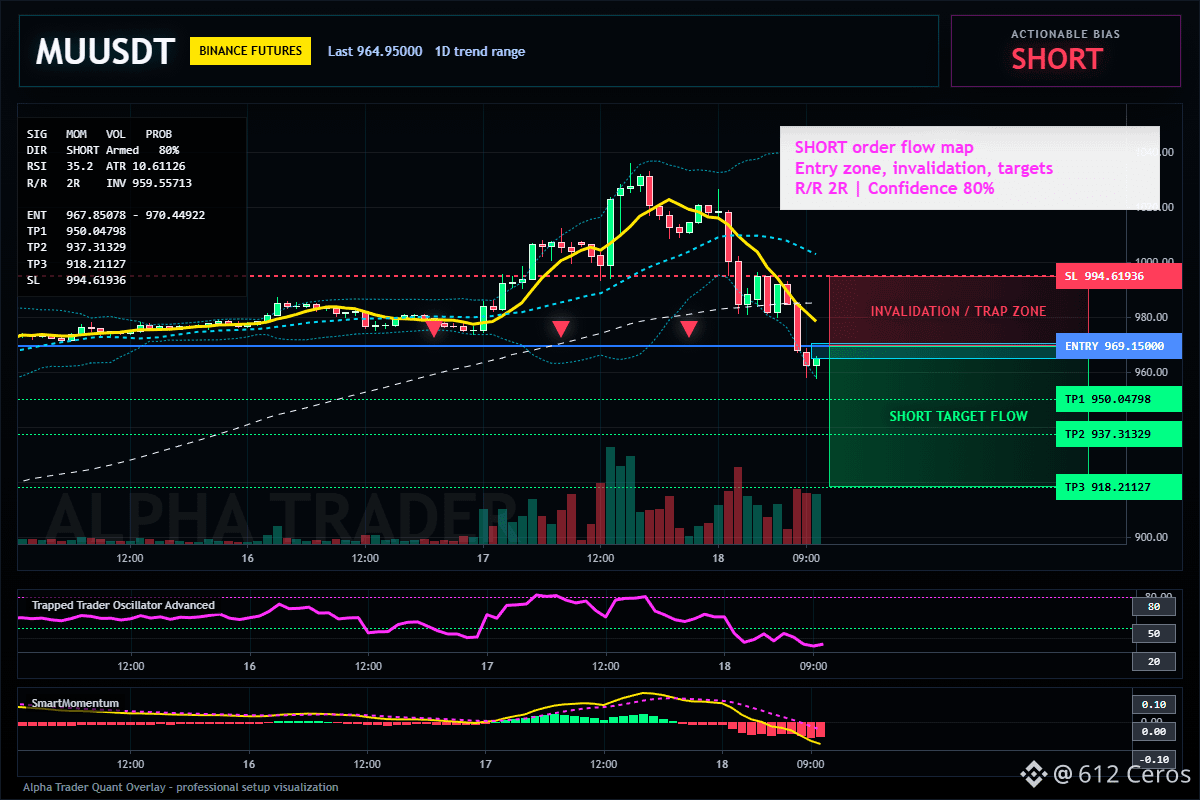Click the TP1 950.04798 row in stats panel
Viewport: 1200px width, 800px height.
76,231
